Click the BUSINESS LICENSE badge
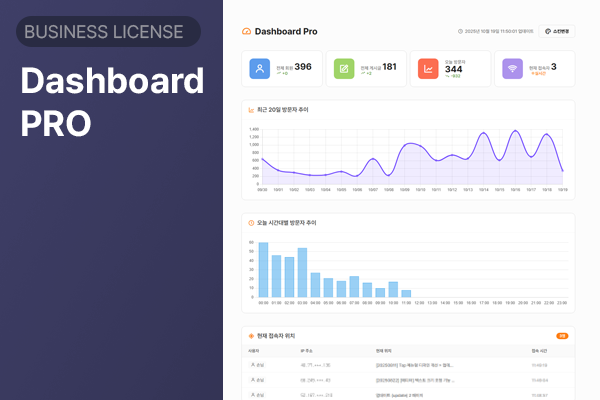The width and height of the screenshot is (600, 400). (109, 32)
